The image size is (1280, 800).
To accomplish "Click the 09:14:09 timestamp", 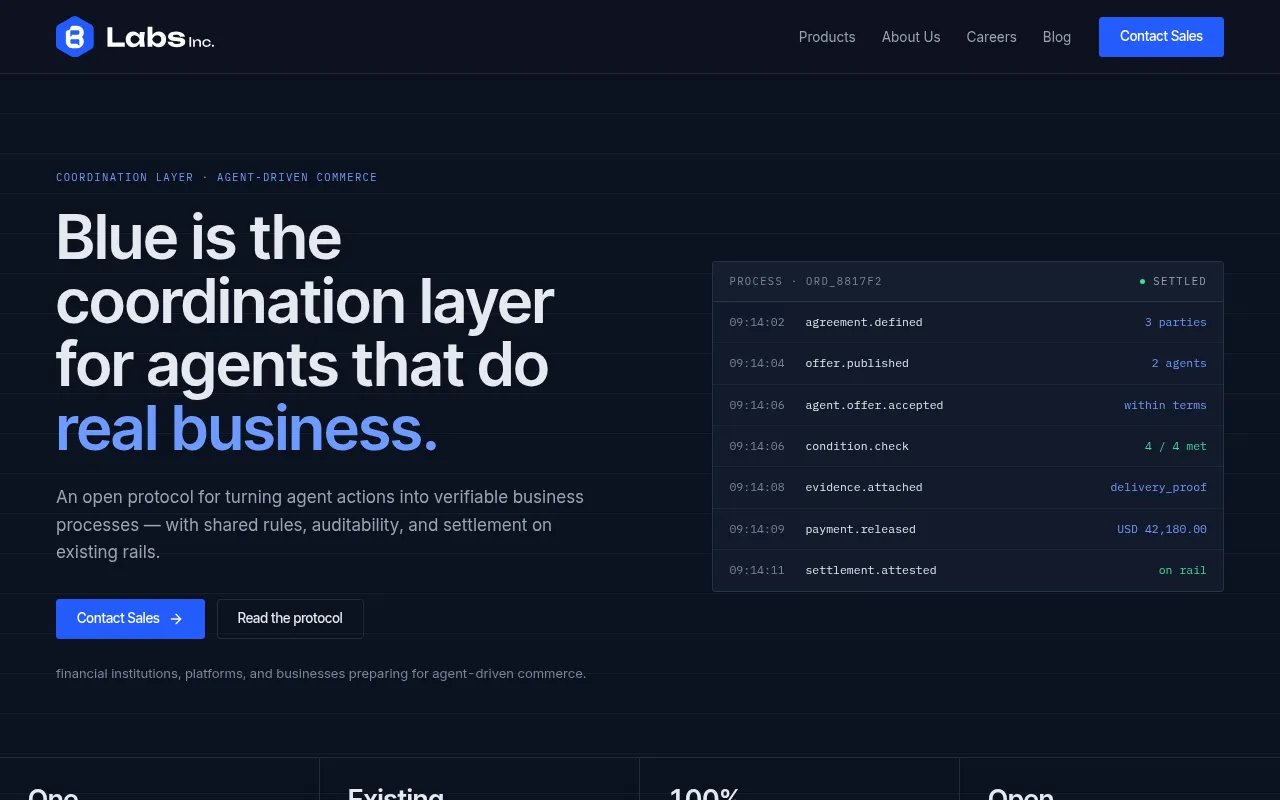I will coord(757,529).
